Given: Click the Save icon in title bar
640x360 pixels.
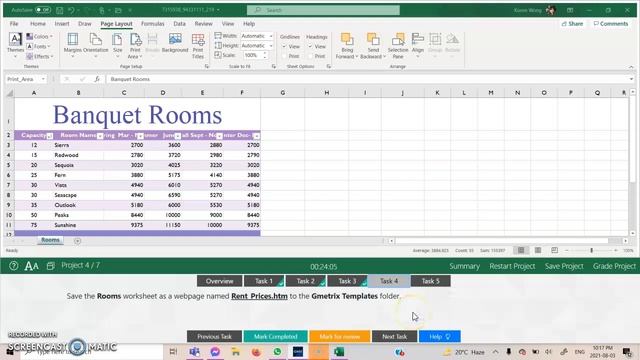Looking at the screenshot, I should 60,10.
